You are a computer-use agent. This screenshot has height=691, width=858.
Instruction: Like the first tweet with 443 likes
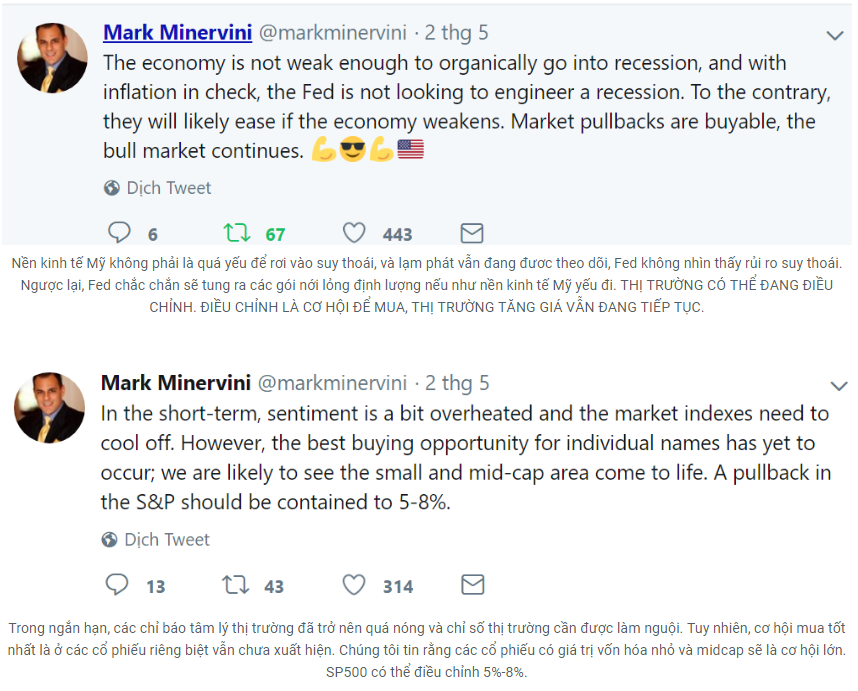pos(354,233)
